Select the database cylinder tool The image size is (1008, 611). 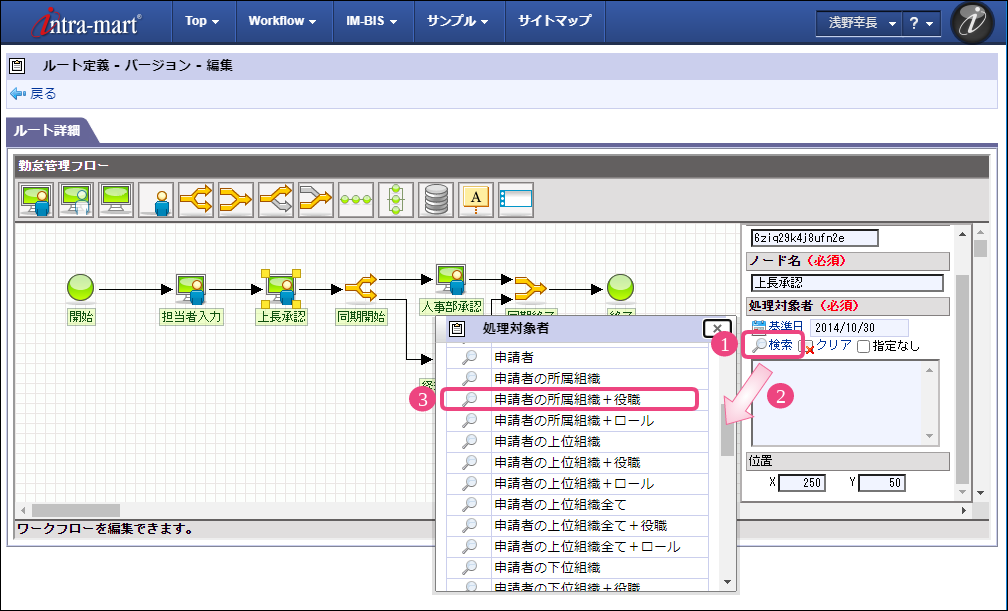[x=436, y=200]
